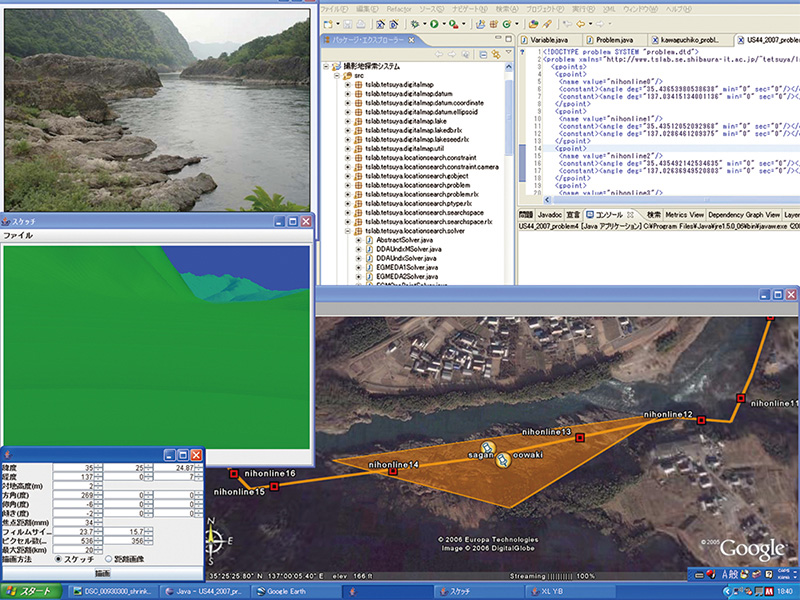Expand the tslab.tetsuya.digitalmap package
Image resolution: width=800 pixels, height=600 pixels.
coord(347,85)
